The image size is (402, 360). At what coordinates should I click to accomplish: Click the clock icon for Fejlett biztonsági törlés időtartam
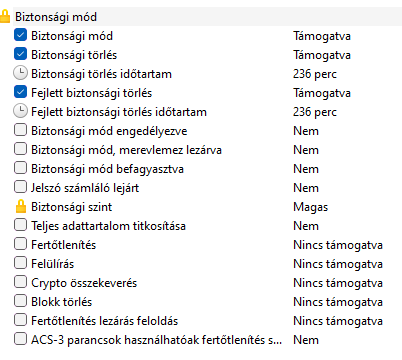pyautogui.click(x=20, y=111)
